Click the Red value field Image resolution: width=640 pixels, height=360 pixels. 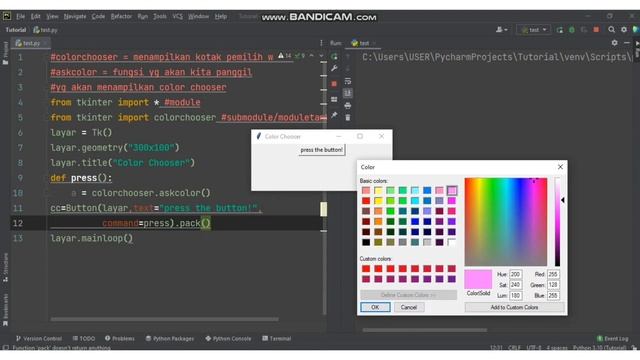(x=553, y=274)
